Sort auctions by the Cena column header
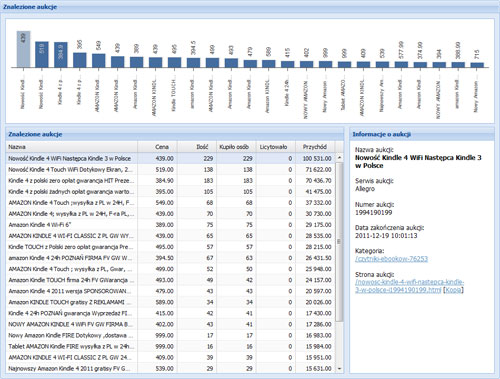Screen dimensions: 500x379 [x=157, y=147]
